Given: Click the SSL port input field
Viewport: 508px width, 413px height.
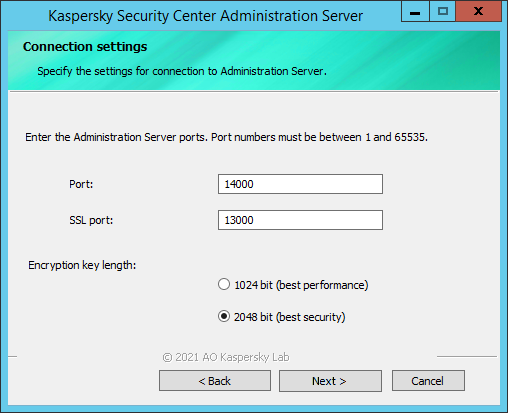Looking at the screenshot, I should point(300,220).
